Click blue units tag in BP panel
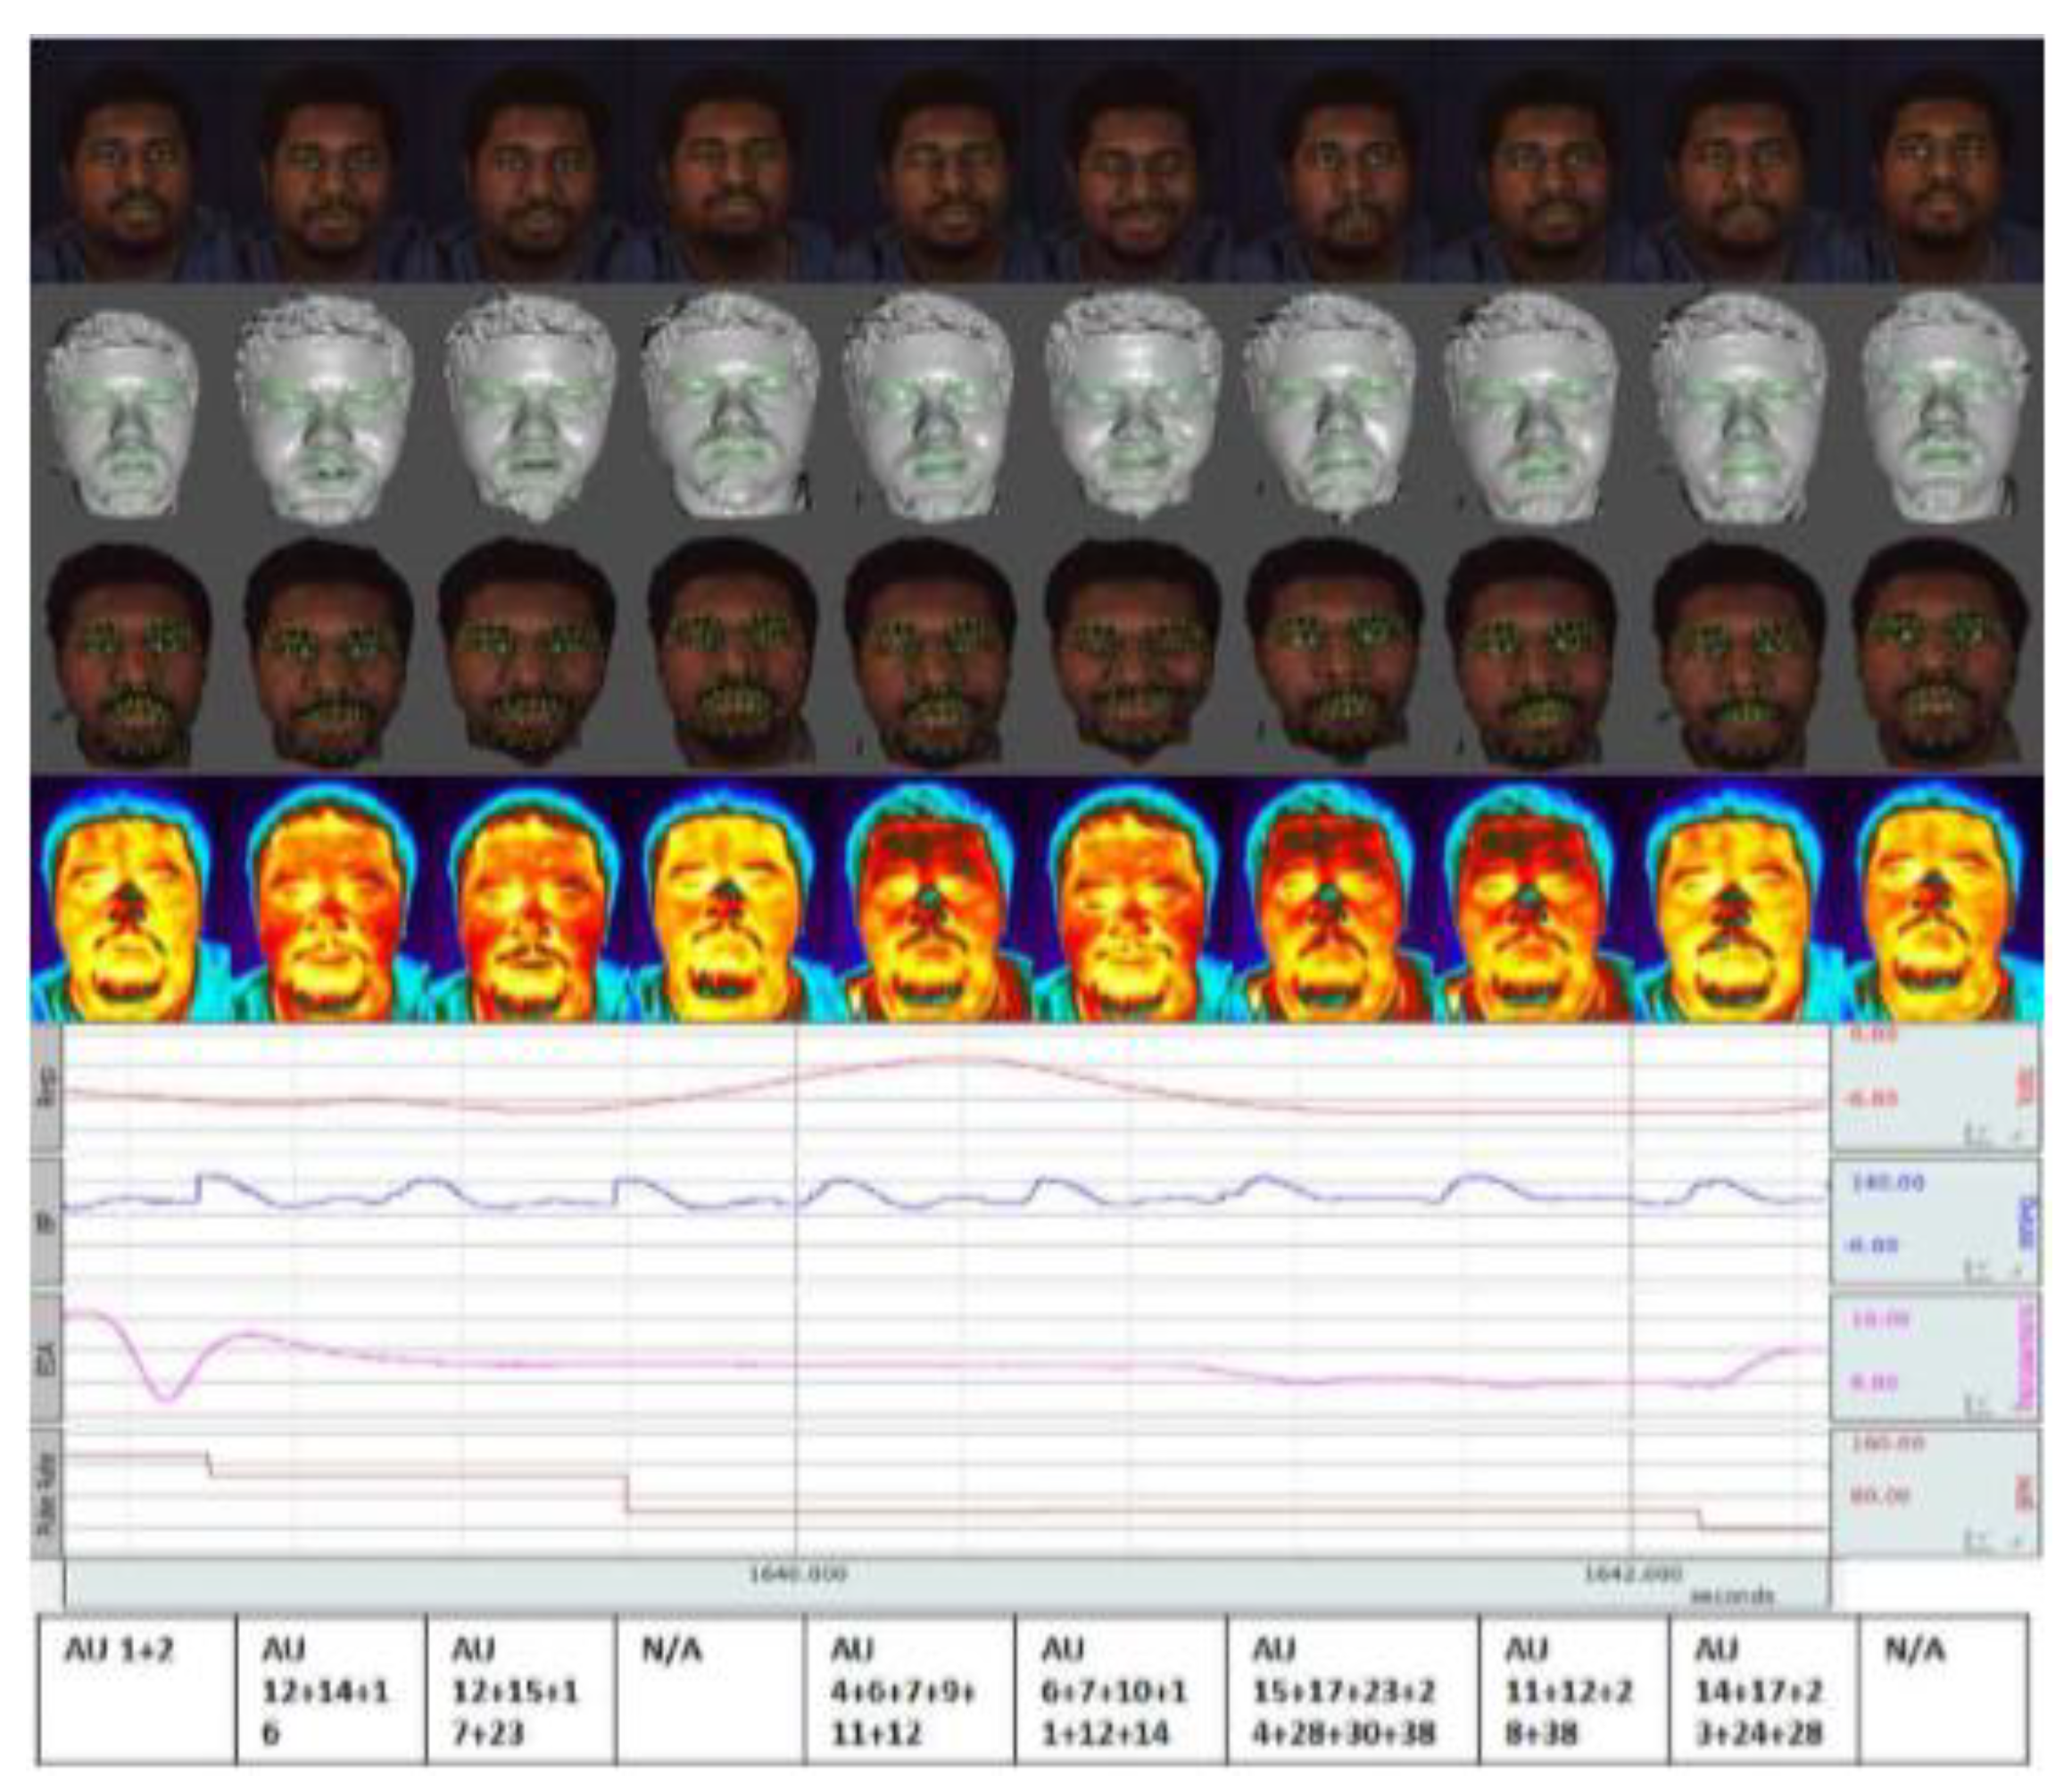The image size is (2072, 1792). pyautogui.click(x=2027, y=1222)
